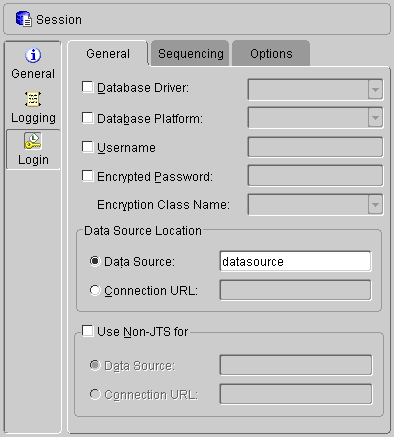The height and width of the screenshot is (437, 394).
Task: Click the Non-JTS Connection URL field
Action: pos(296,394)
